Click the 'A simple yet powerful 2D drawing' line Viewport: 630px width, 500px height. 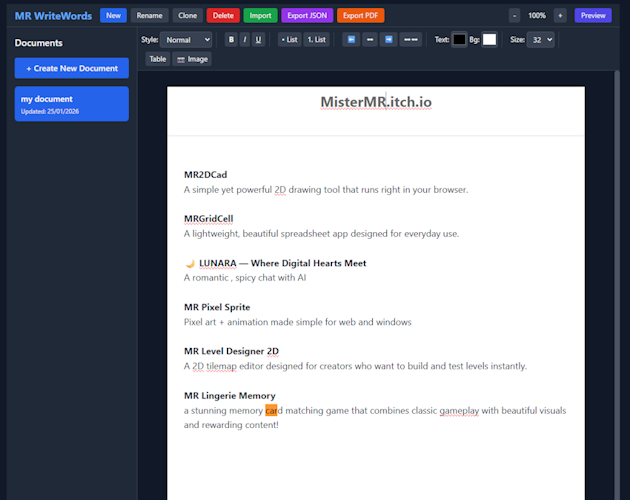[x=326, y=190]
